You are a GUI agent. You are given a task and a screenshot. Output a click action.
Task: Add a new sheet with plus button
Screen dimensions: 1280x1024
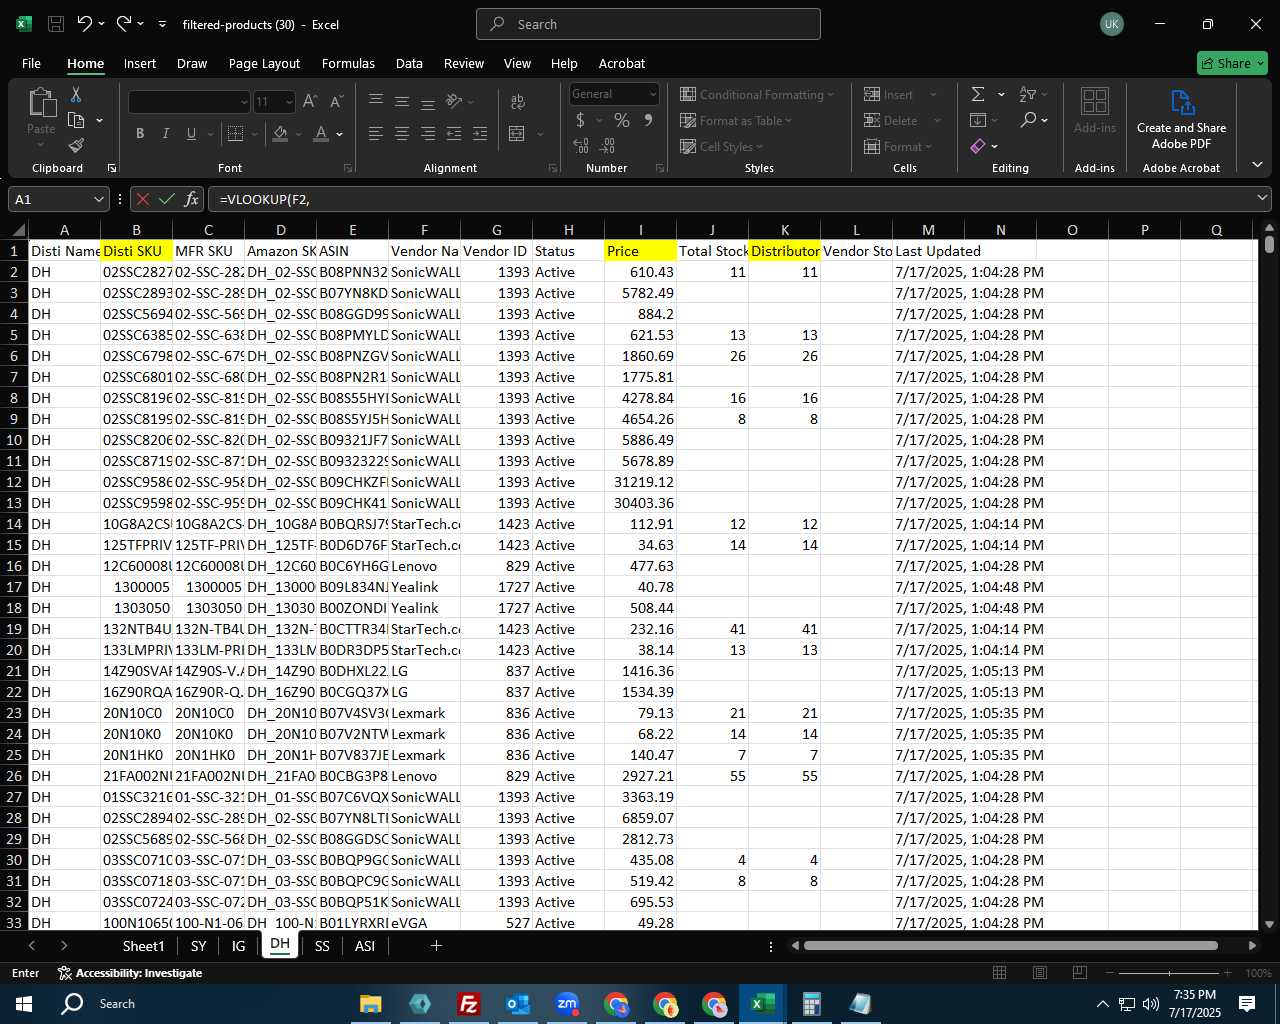click(436, 946)
